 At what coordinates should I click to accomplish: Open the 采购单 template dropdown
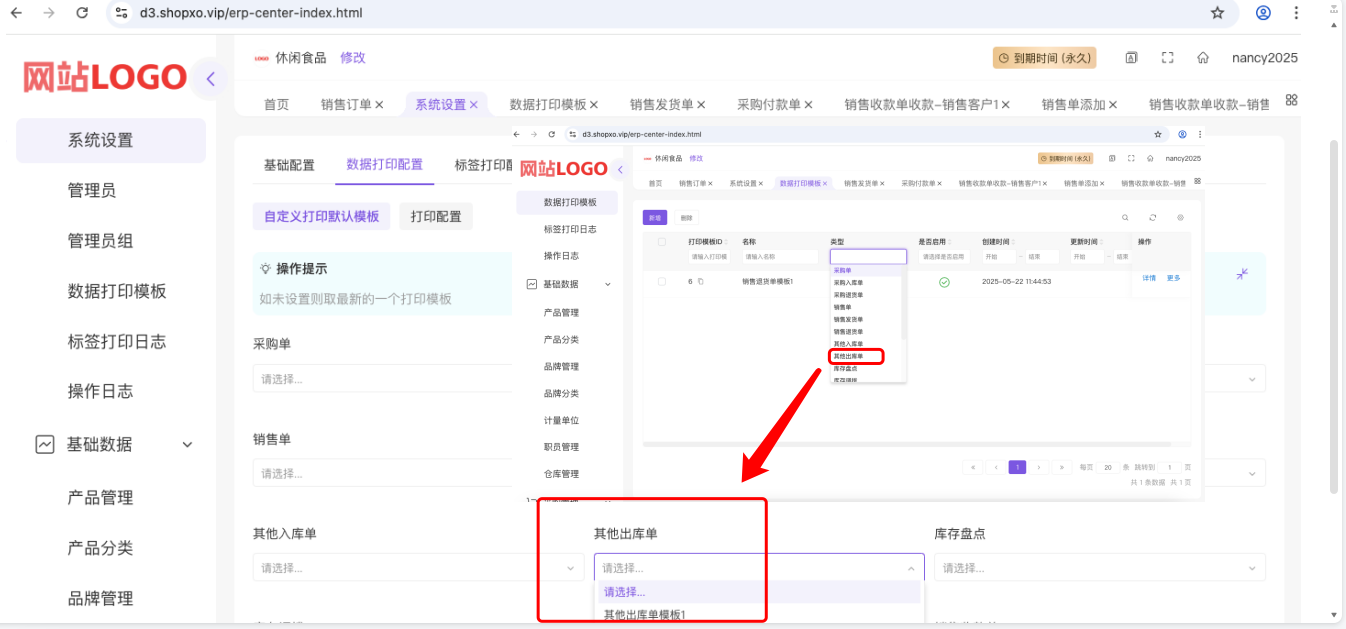382,379
